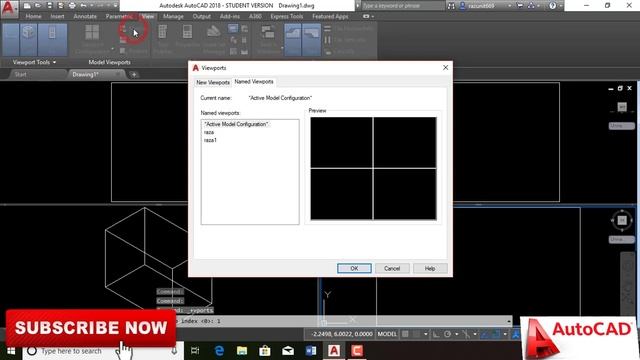Open the Express Tools ribbon tab
This screenshot has height=360, width=640.
[x=287, y=16]
